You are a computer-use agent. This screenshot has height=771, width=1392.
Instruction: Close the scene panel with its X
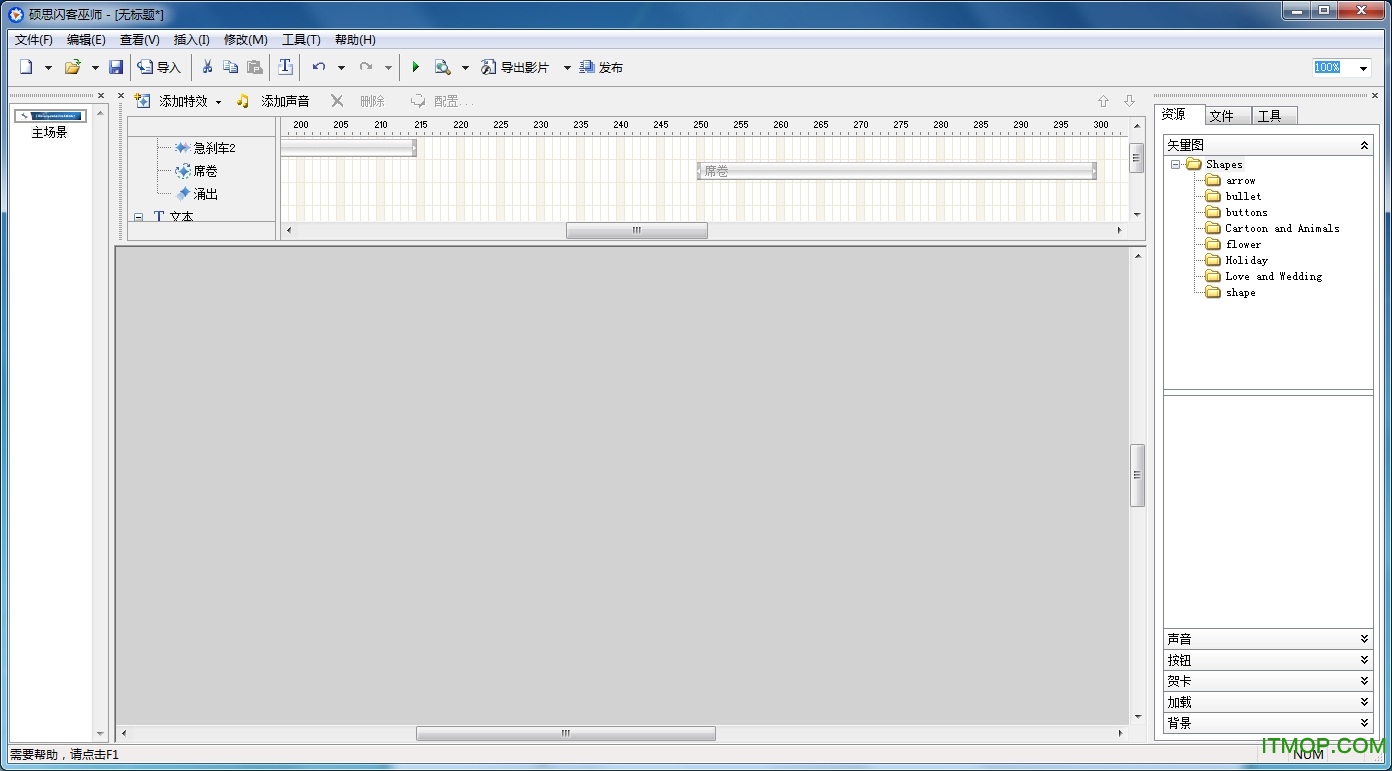[101, 96]
